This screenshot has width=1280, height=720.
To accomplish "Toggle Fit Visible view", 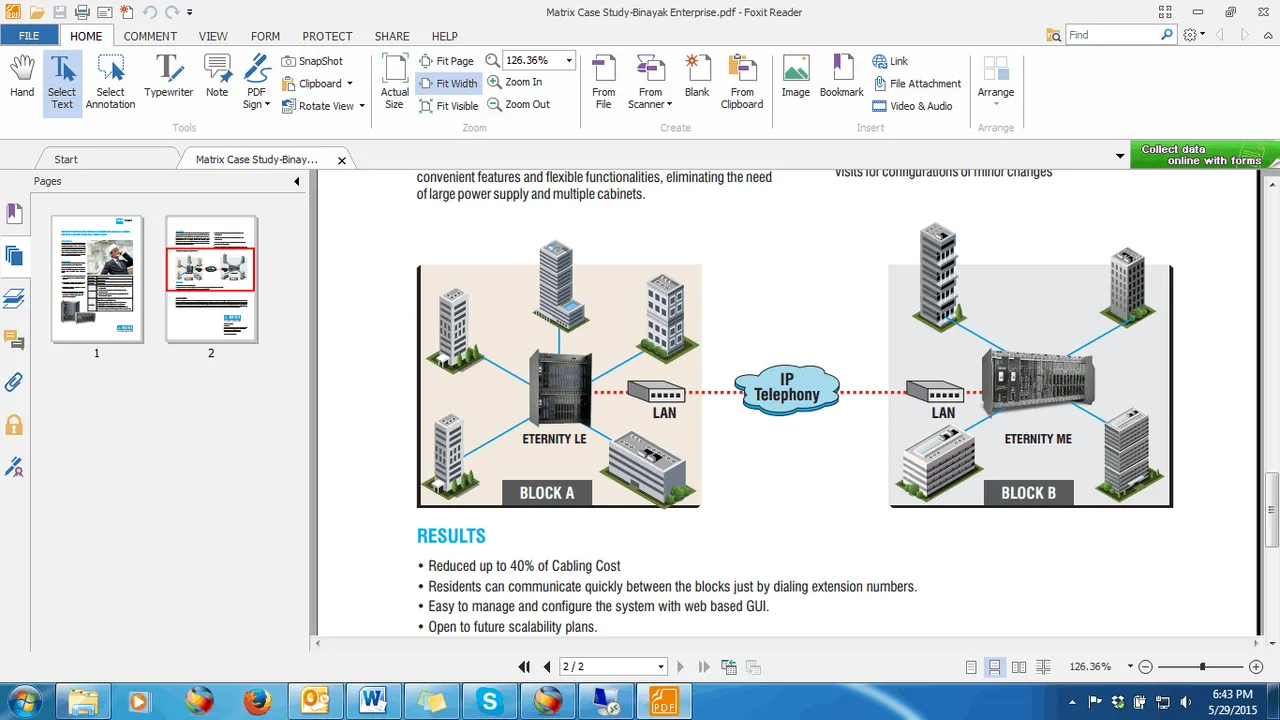I will tap(448, 106).
